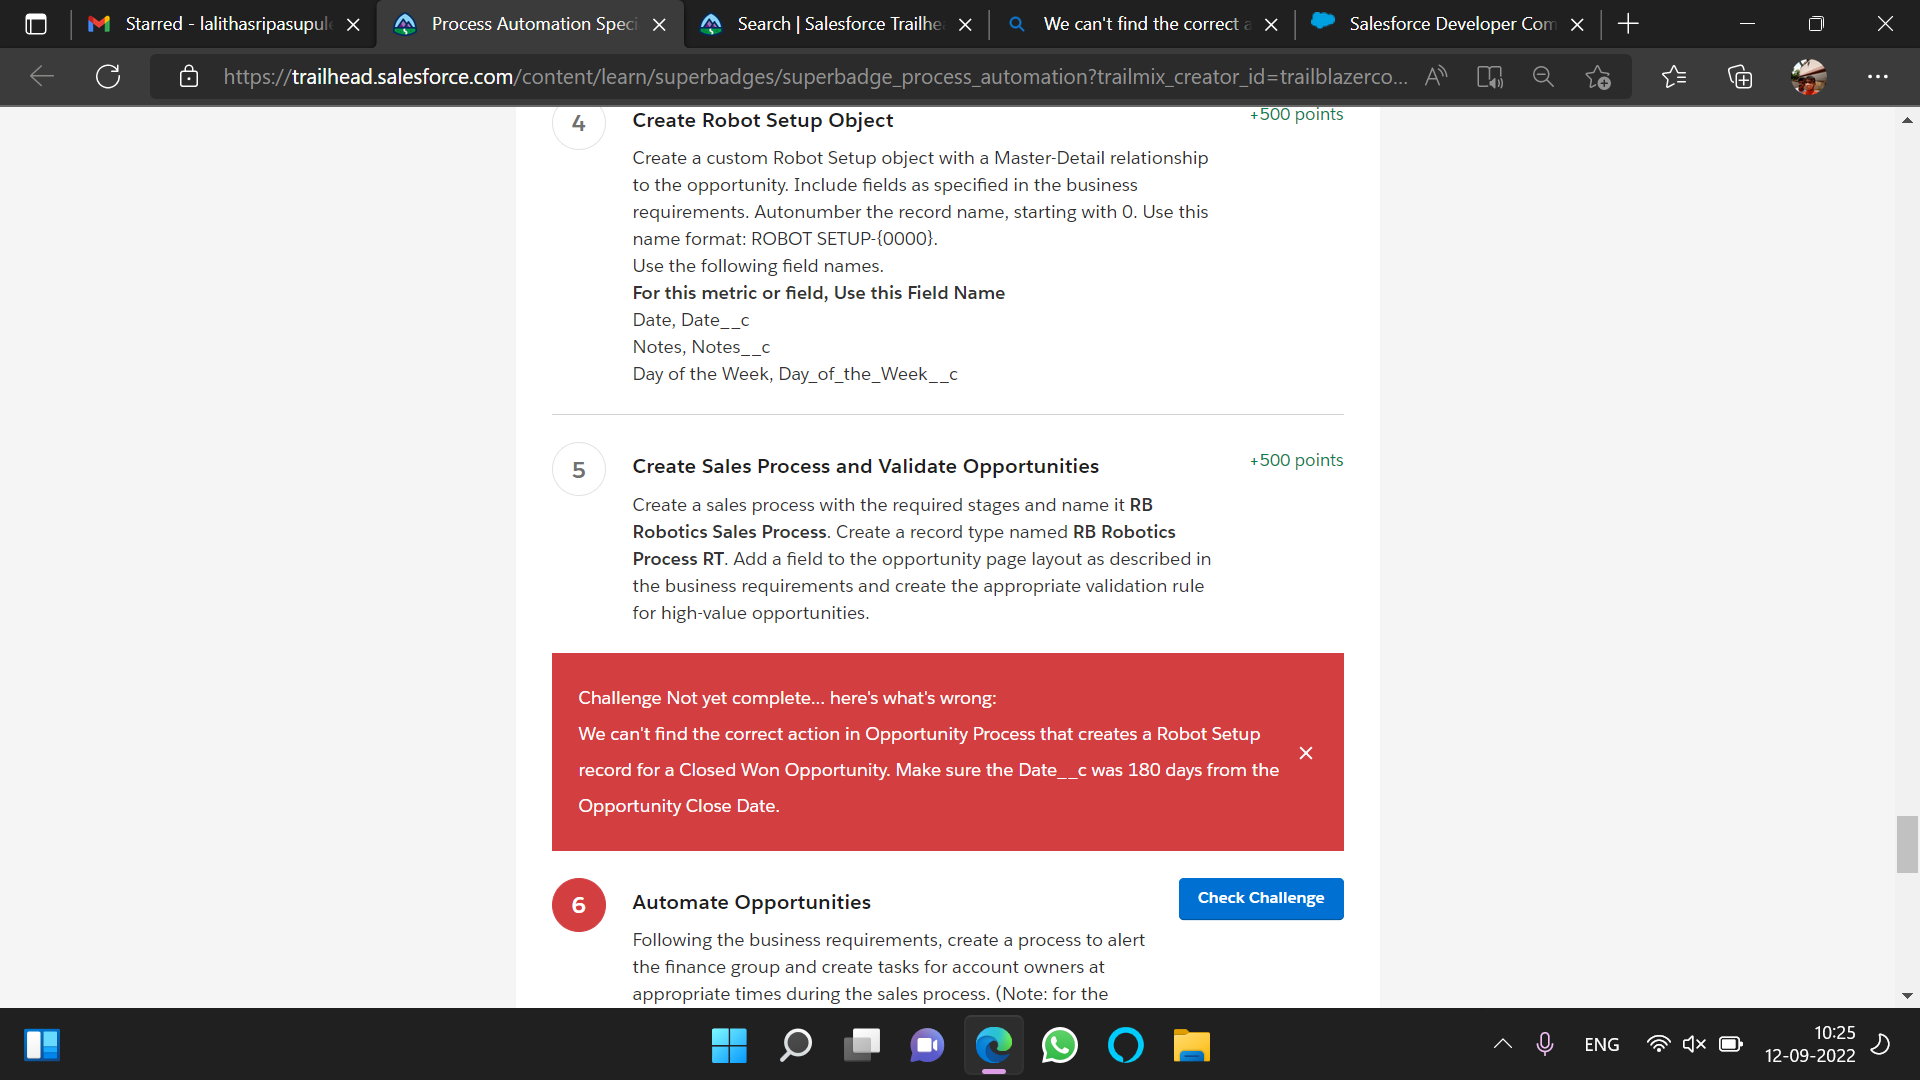Add this page to favorites
The width and height of the screenshot is (1920, 1080).
(1598, 76)
